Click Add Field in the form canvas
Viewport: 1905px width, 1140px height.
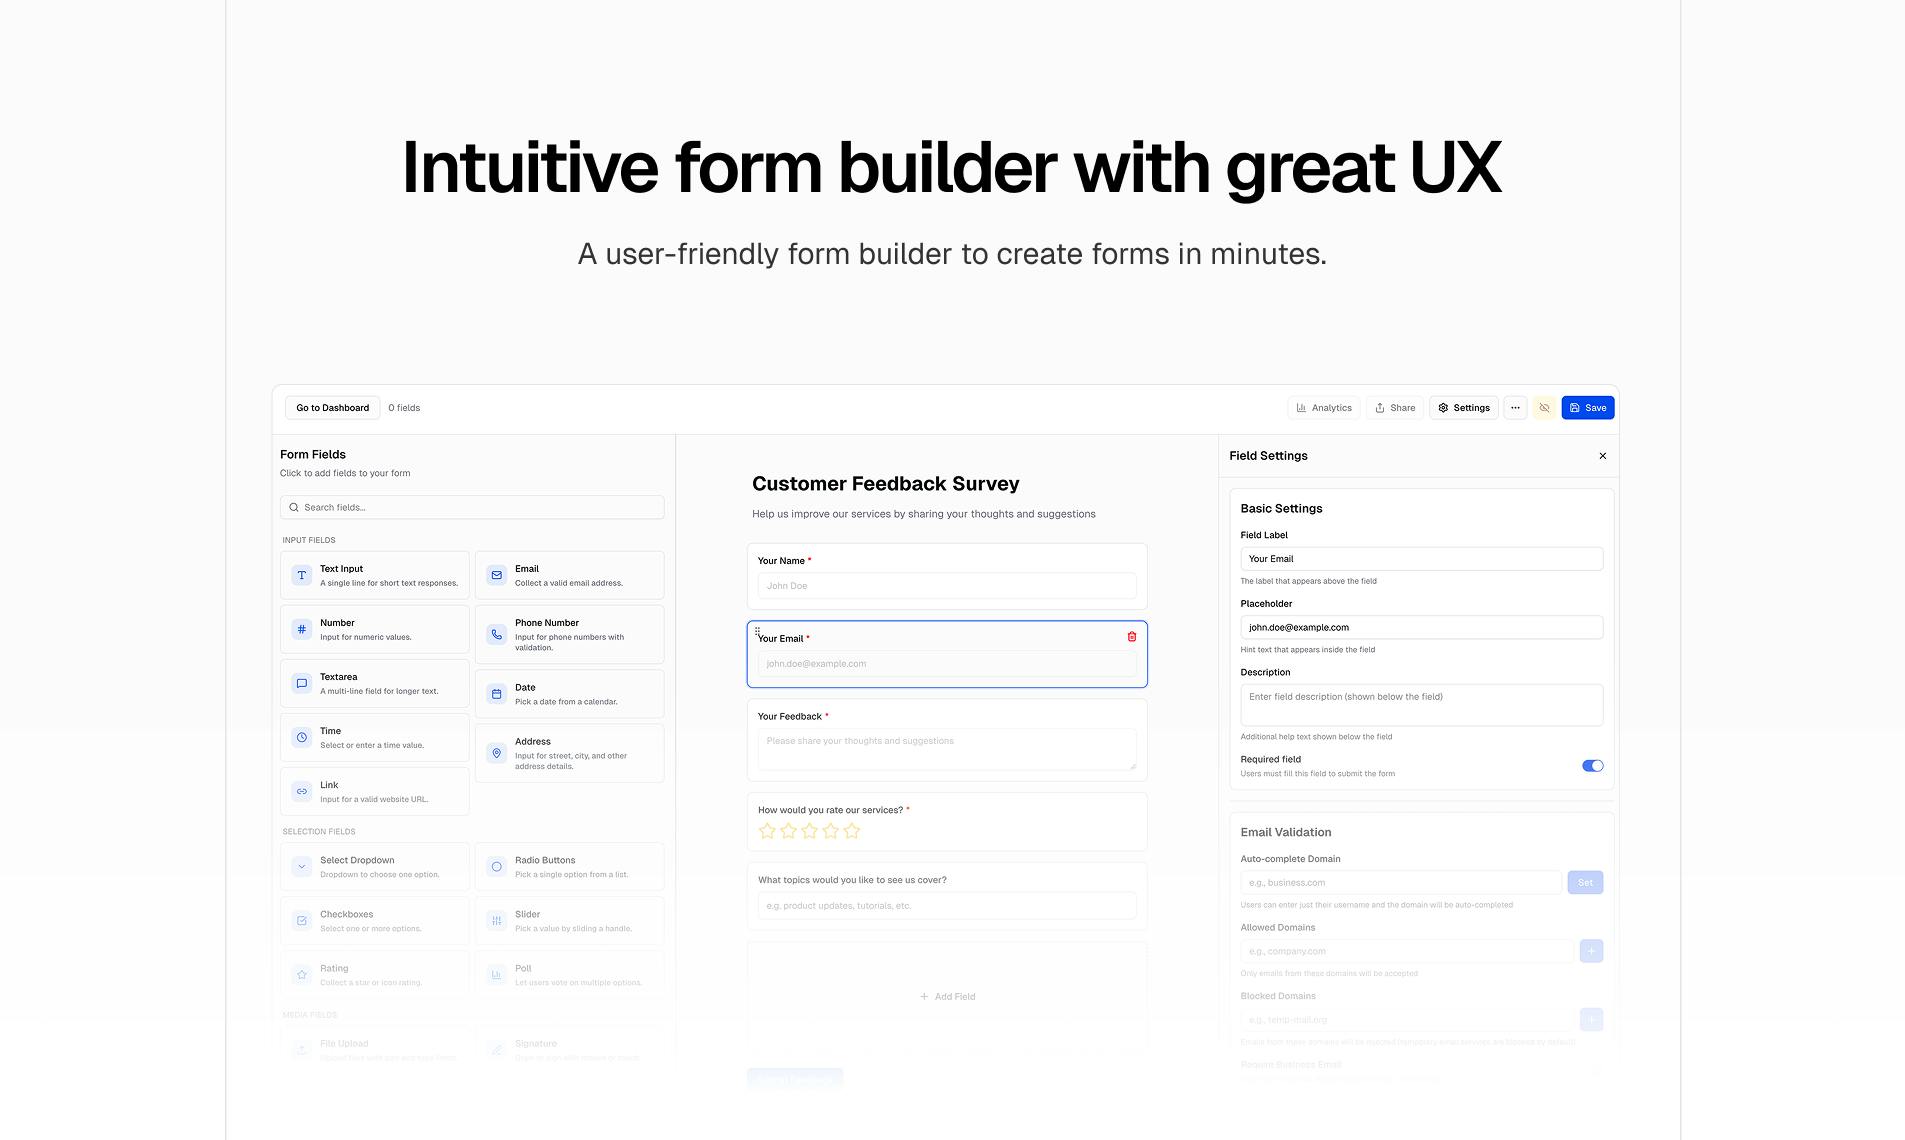947,996
